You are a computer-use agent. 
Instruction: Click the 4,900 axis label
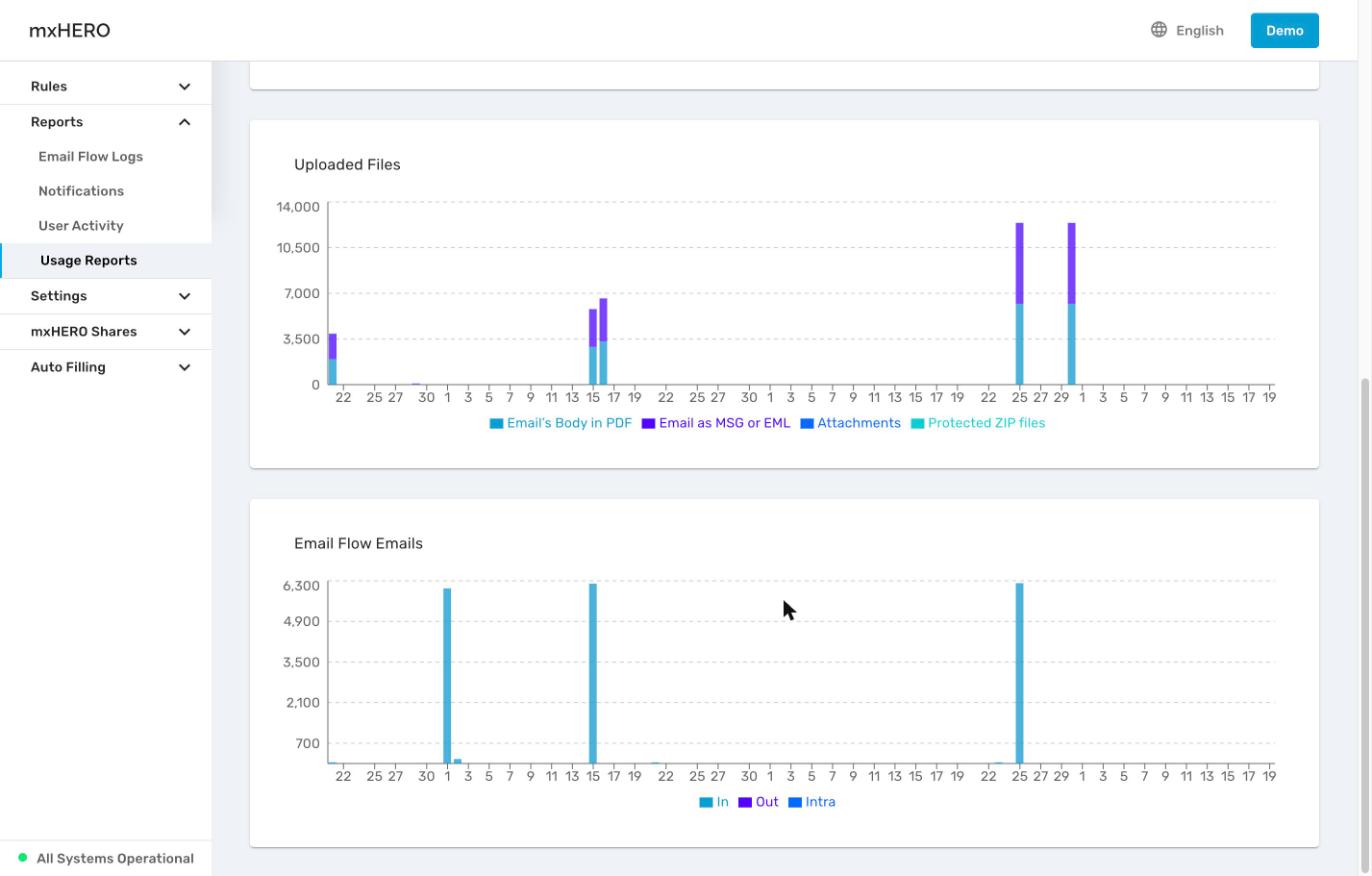[301, 621]
